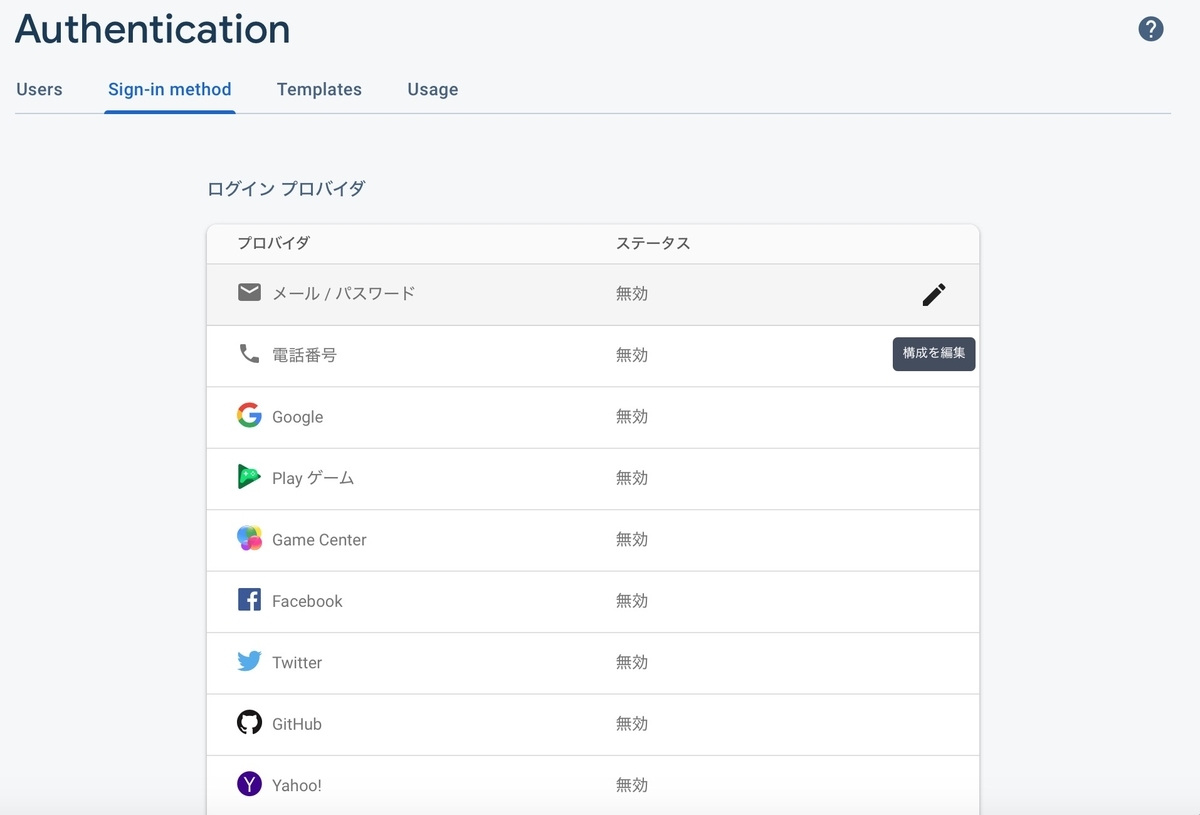Click the Google logo icon
The width and height of the screenshot is (1200, 815).
click(249, 415)
